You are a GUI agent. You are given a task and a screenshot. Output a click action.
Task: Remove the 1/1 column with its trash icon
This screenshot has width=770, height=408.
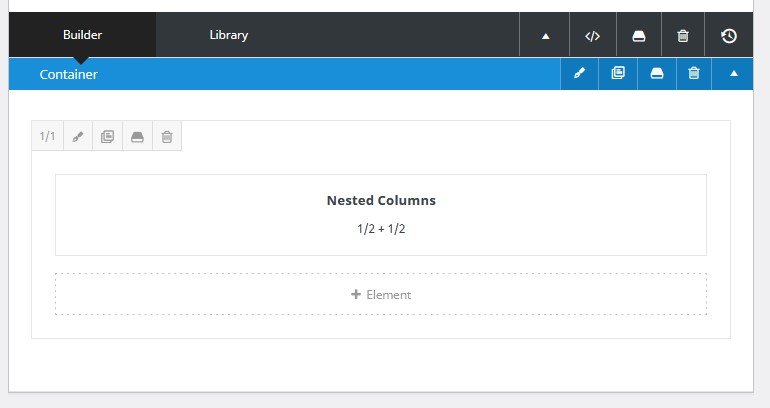pyautogui.click(x=167, y=137)
